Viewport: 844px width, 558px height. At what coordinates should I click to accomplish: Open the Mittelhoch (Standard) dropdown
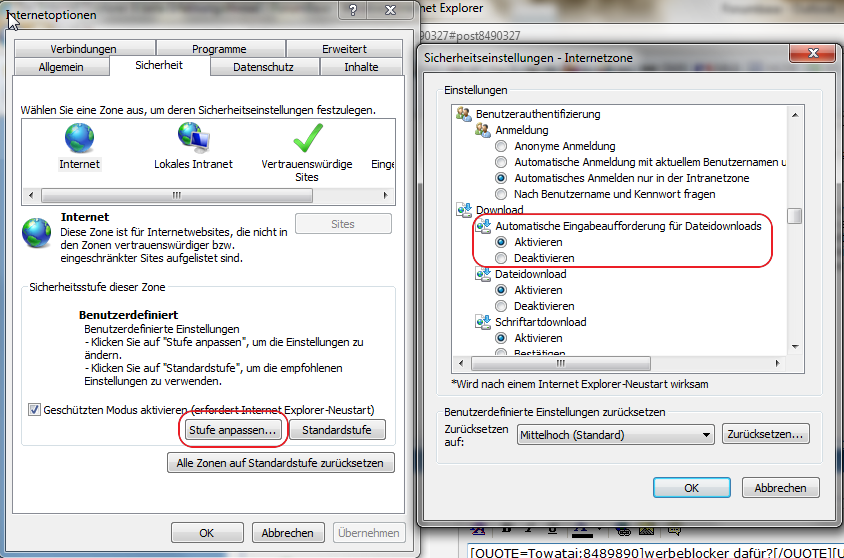pos(616,435)
